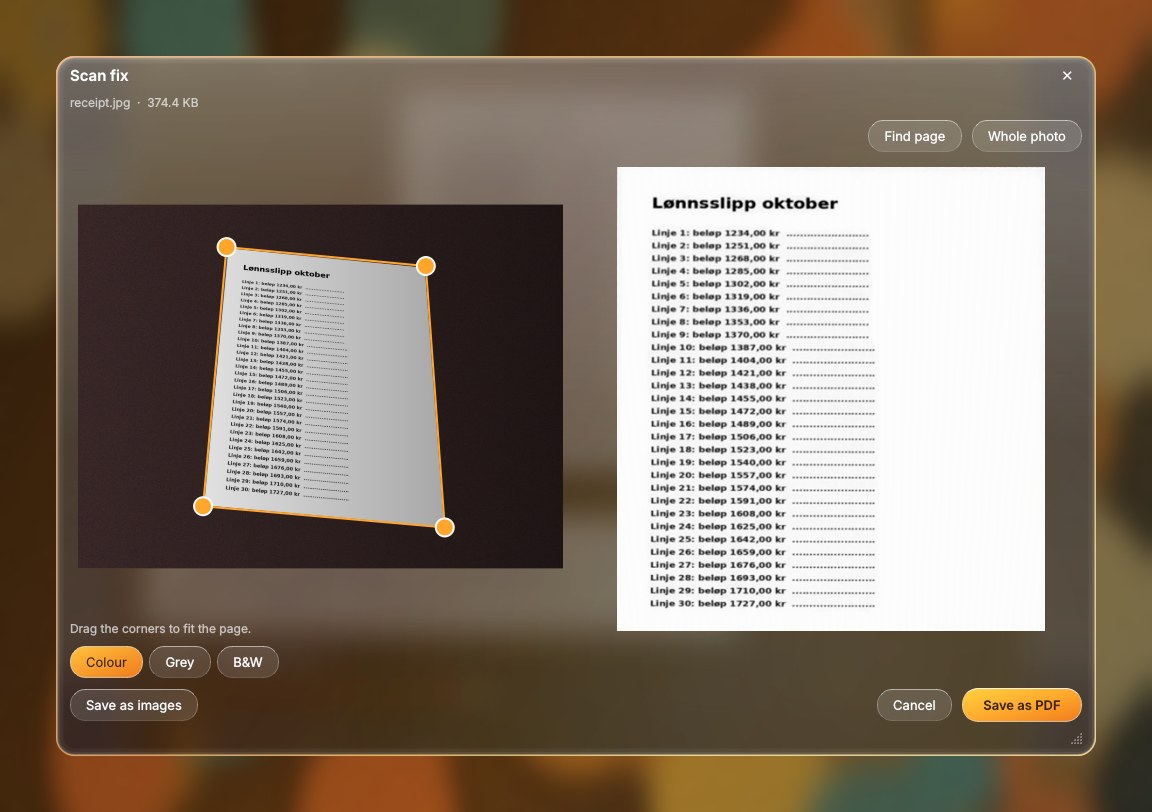Click 'Drag the corners to fit the page.' hint
The image size is (1152, 812).
pos(160,629)
